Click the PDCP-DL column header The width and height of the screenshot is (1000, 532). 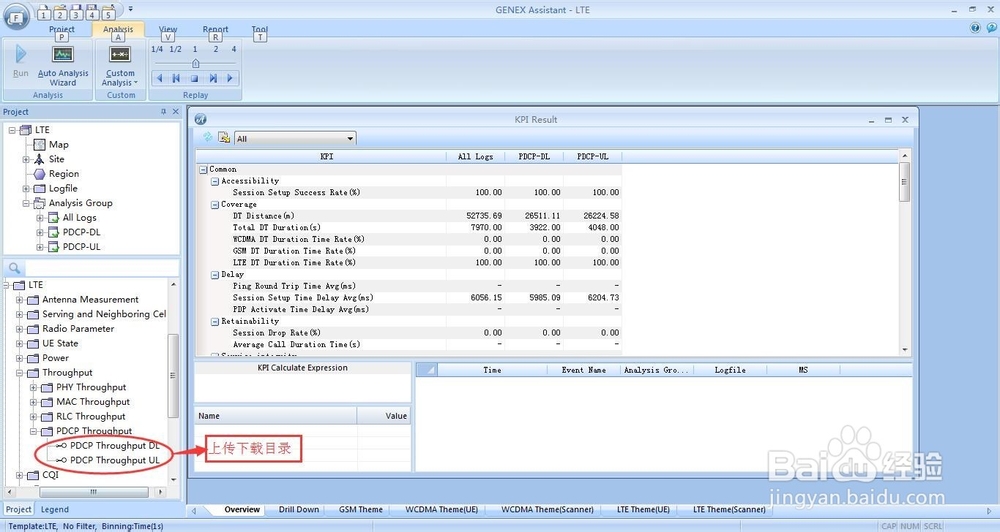tap(534, 156)
